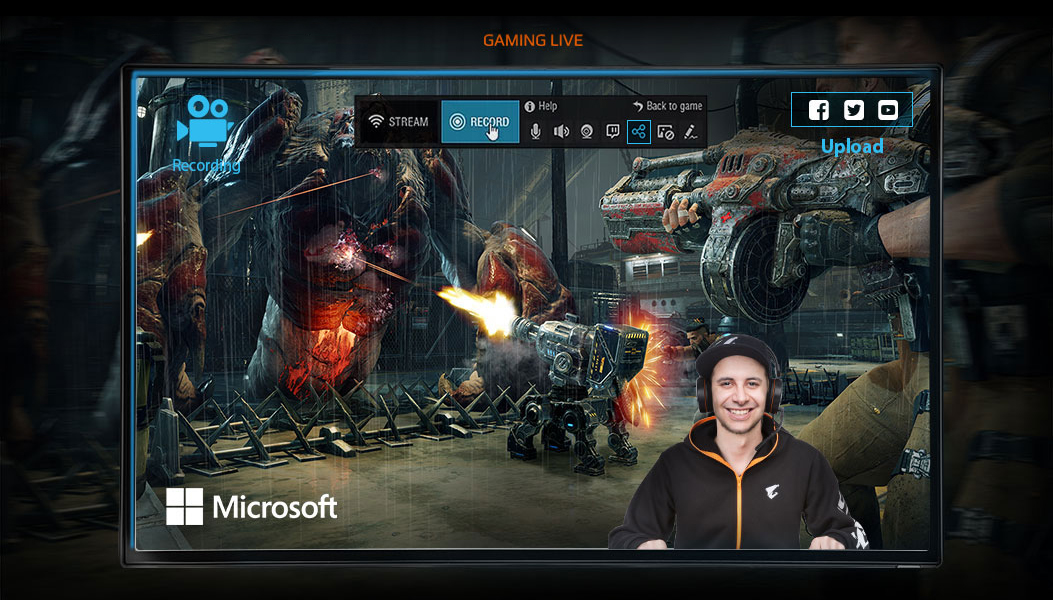Mute the speaker audio
The image size is (1053, 600).
[562, 131]
